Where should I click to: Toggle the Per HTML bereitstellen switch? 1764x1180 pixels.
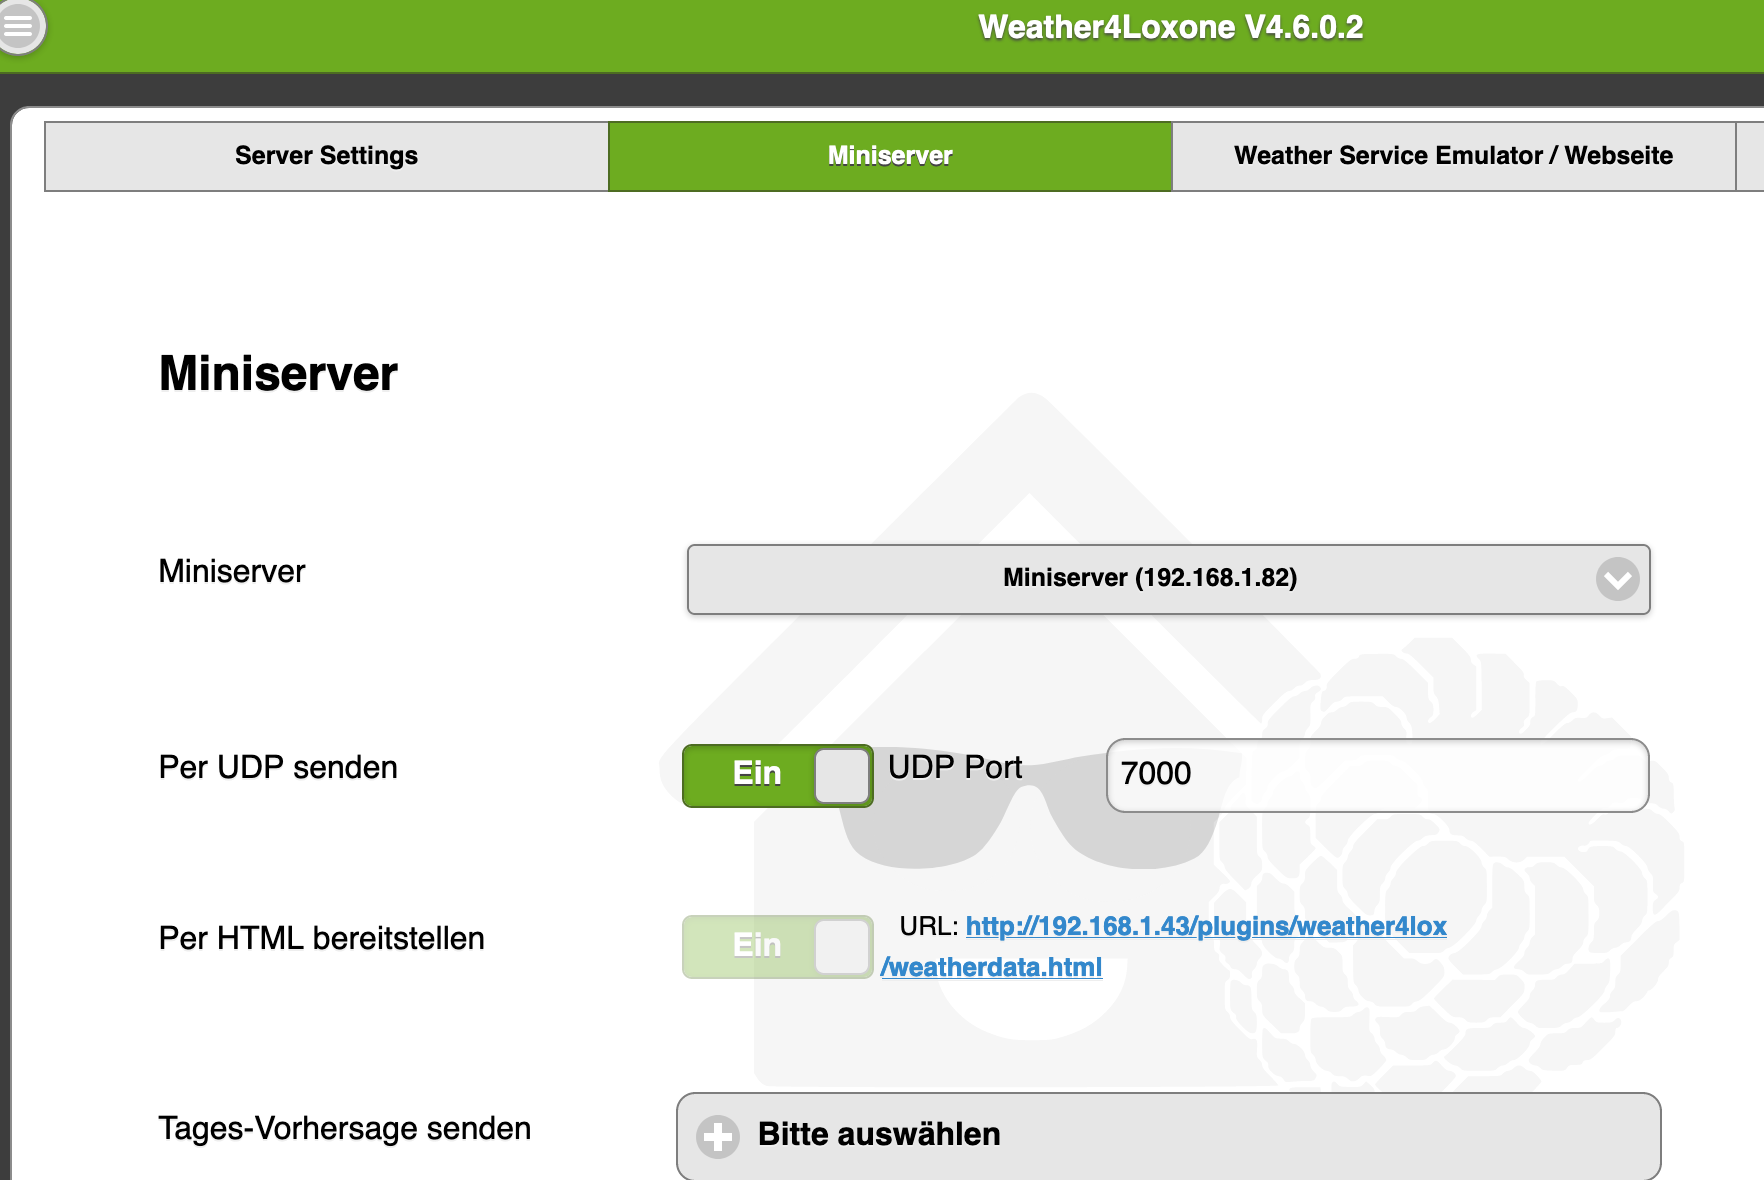(778, 946)
